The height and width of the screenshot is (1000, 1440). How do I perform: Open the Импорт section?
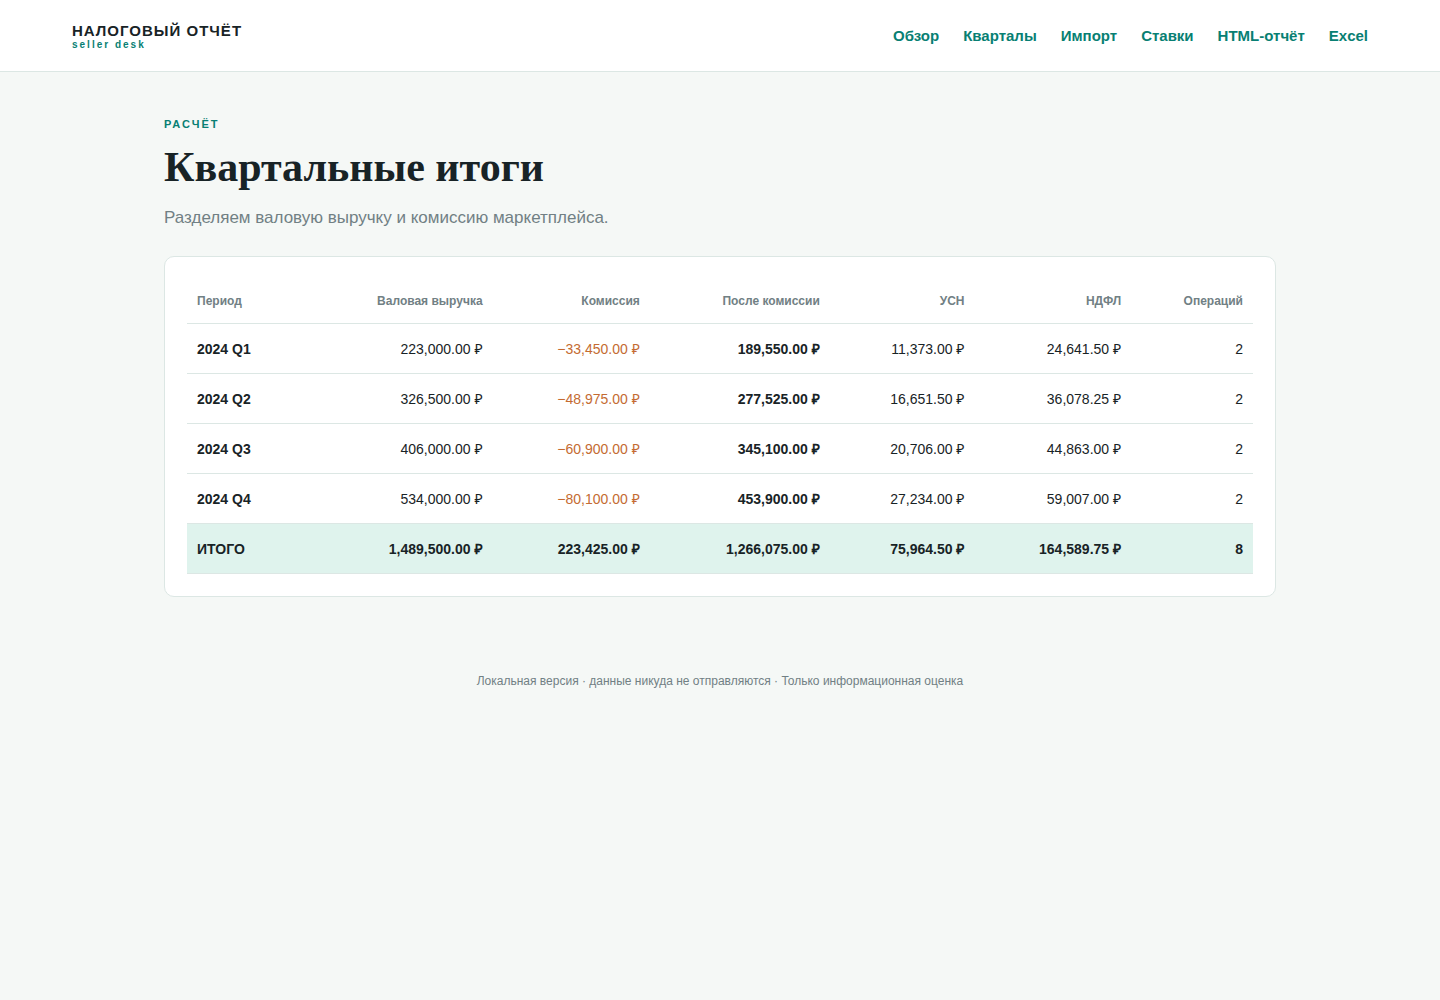tap(1088, 36)
